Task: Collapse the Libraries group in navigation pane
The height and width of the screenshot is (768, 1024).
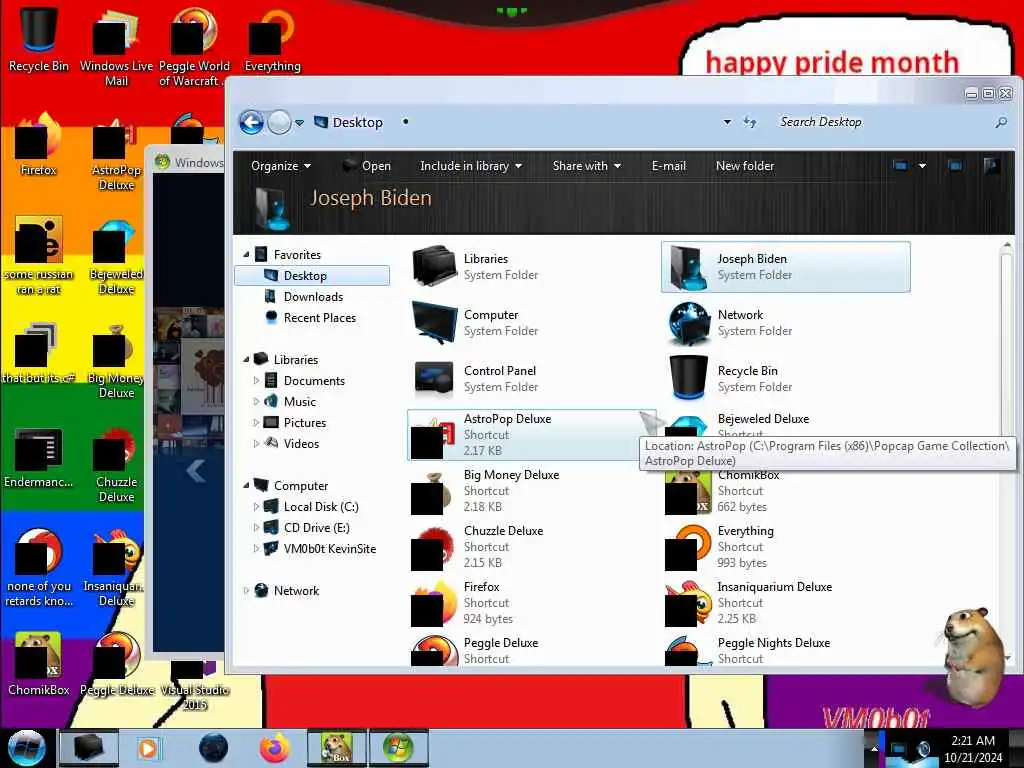Action: (246, 359)
